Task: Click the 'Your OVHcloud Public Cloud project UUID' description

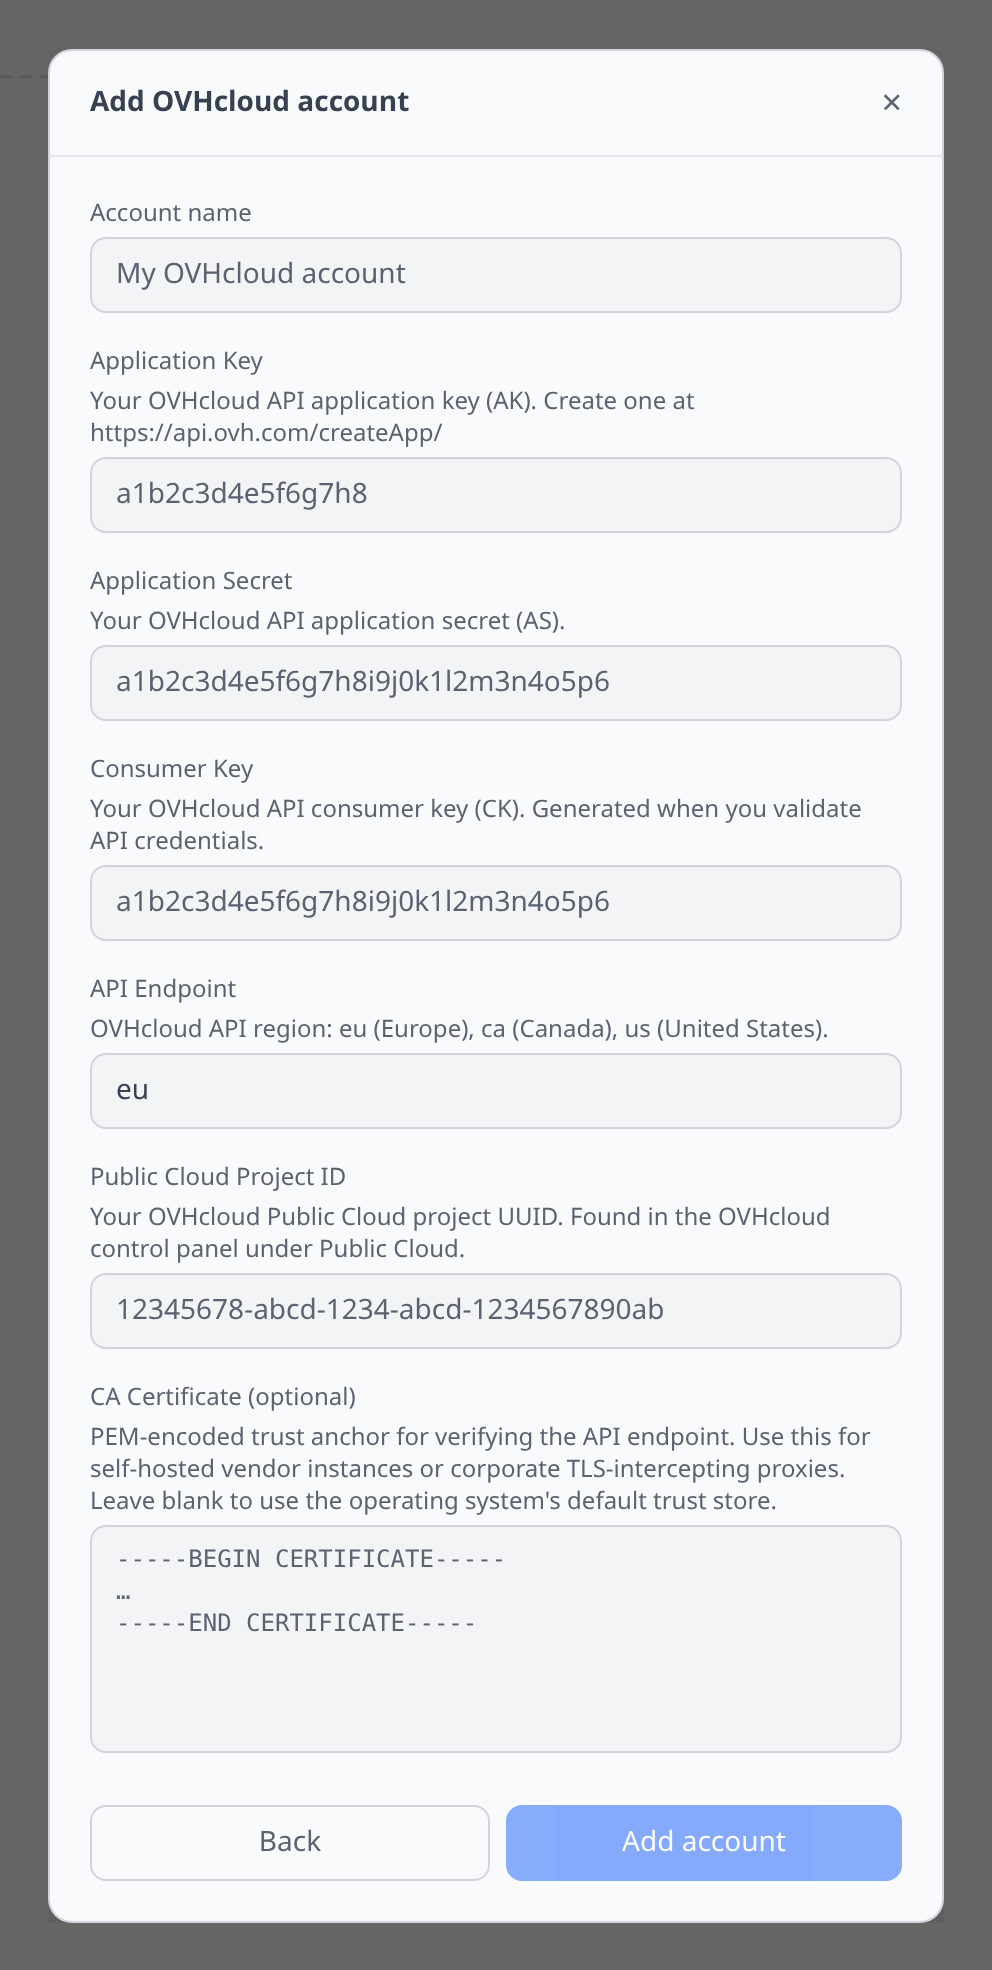Action: tap(460, 1233)
